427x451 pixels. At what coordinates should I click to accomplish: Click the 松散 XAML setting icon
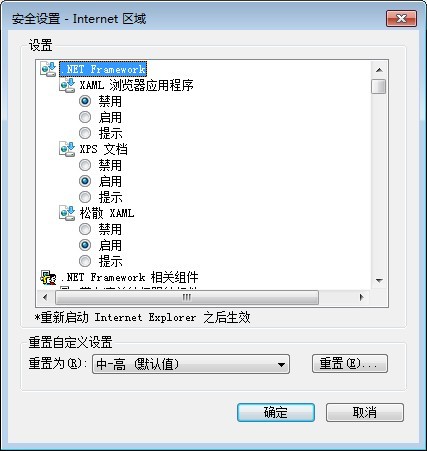click(x=67, y=213)
